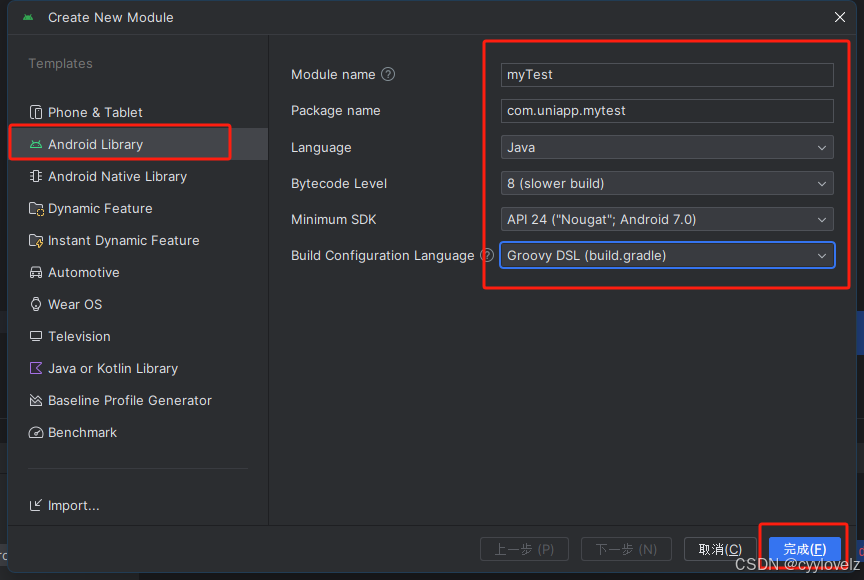
Task: Click help icon beside Build Configuration Language
Action: click(487, 255)
